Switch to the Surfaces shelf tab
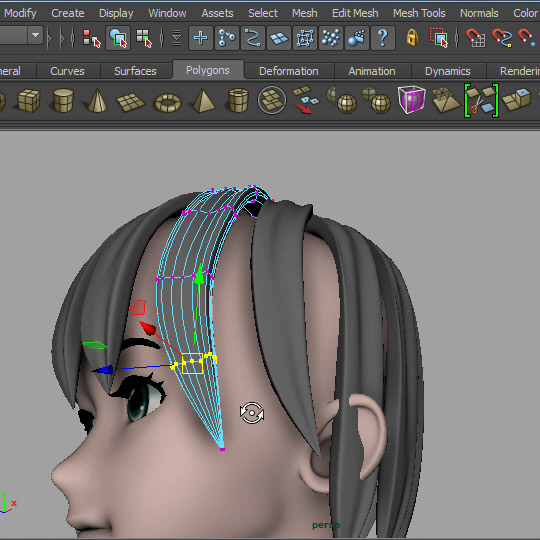Screen dimensions: 540x540 click(135, 71)
